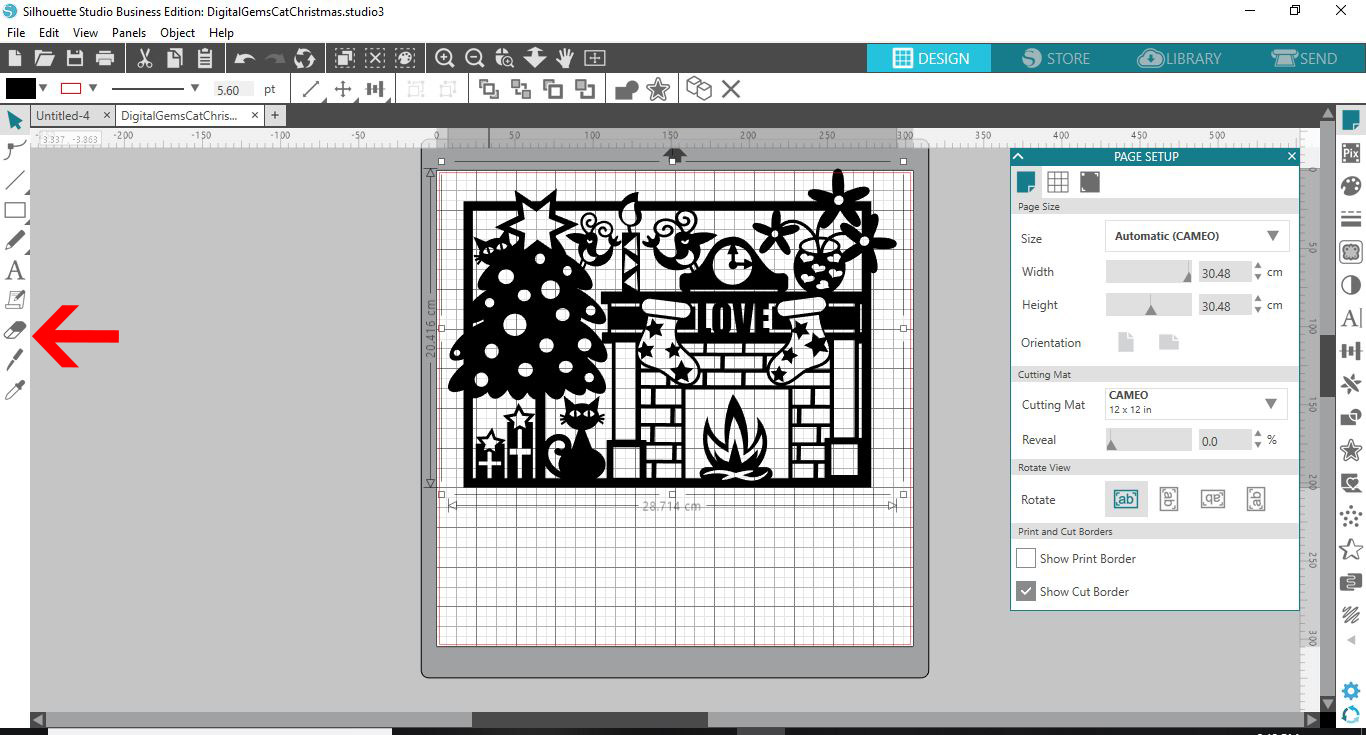Image resolution: width=1366 pixels, height=735 pixels.
Task: Switch to the Untitled-4 tab
Action: (x=63, y=116)
